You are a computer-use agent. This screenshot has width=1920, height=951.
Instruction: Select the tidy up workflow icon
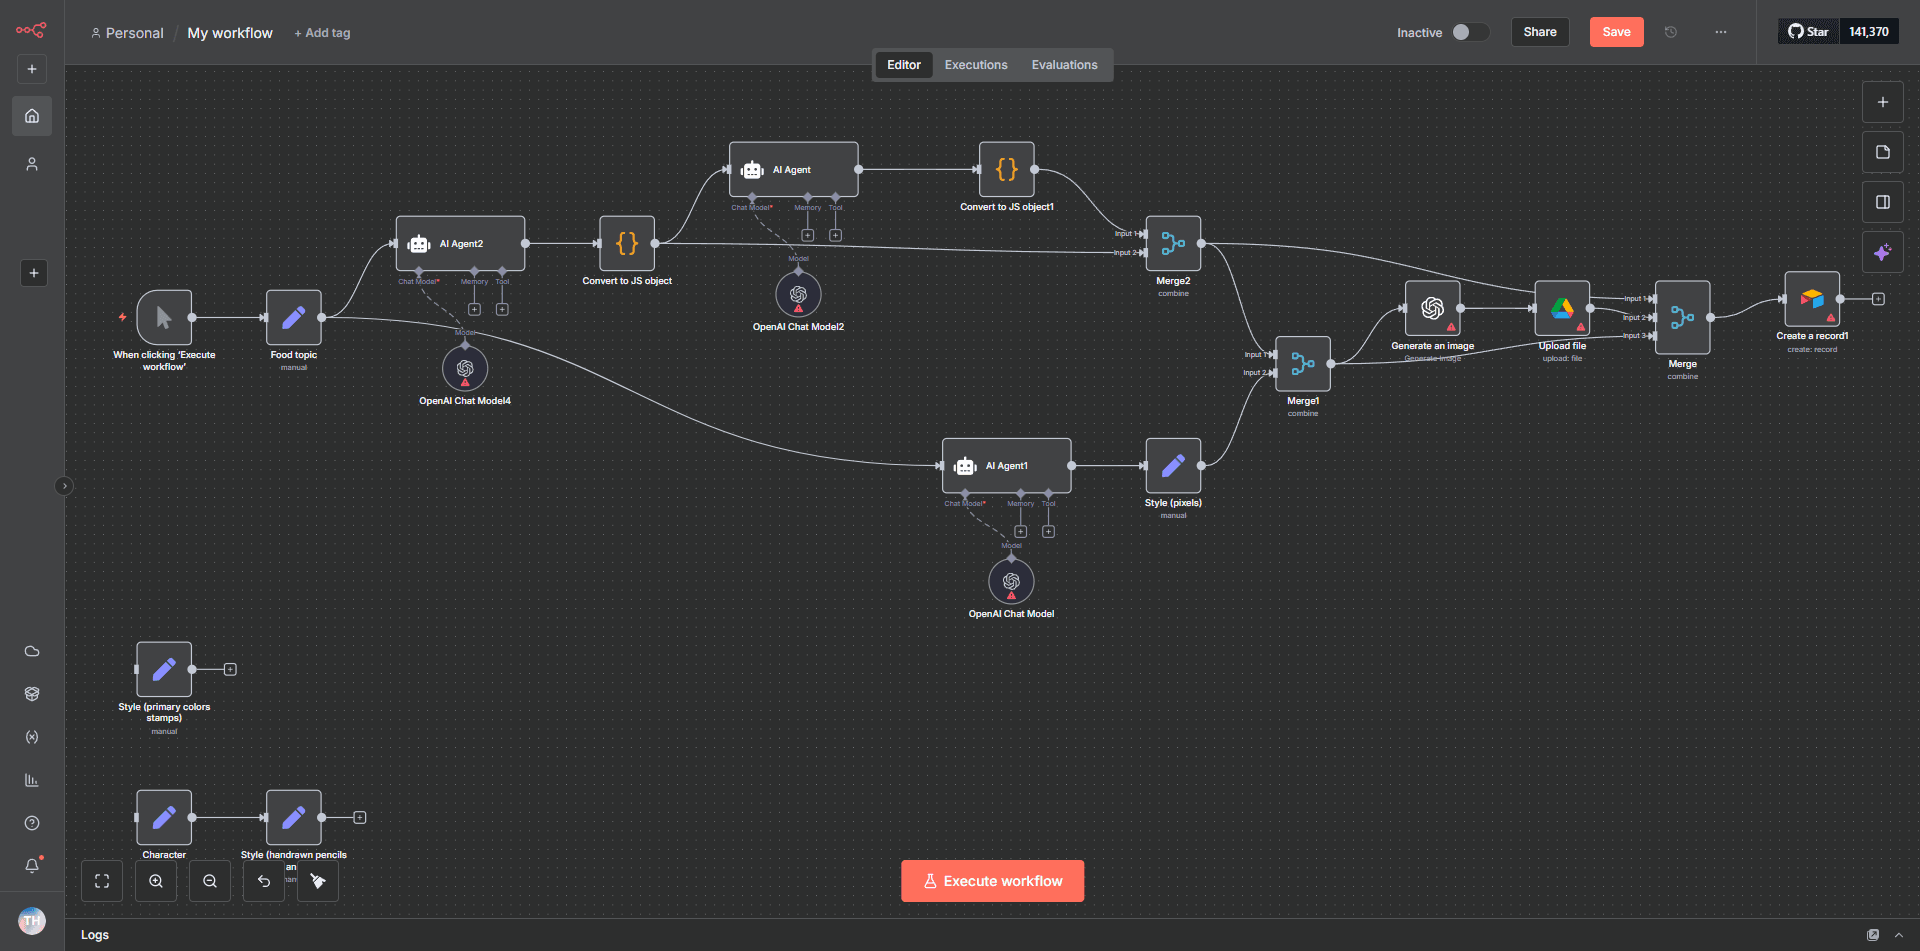pos(317,880)
